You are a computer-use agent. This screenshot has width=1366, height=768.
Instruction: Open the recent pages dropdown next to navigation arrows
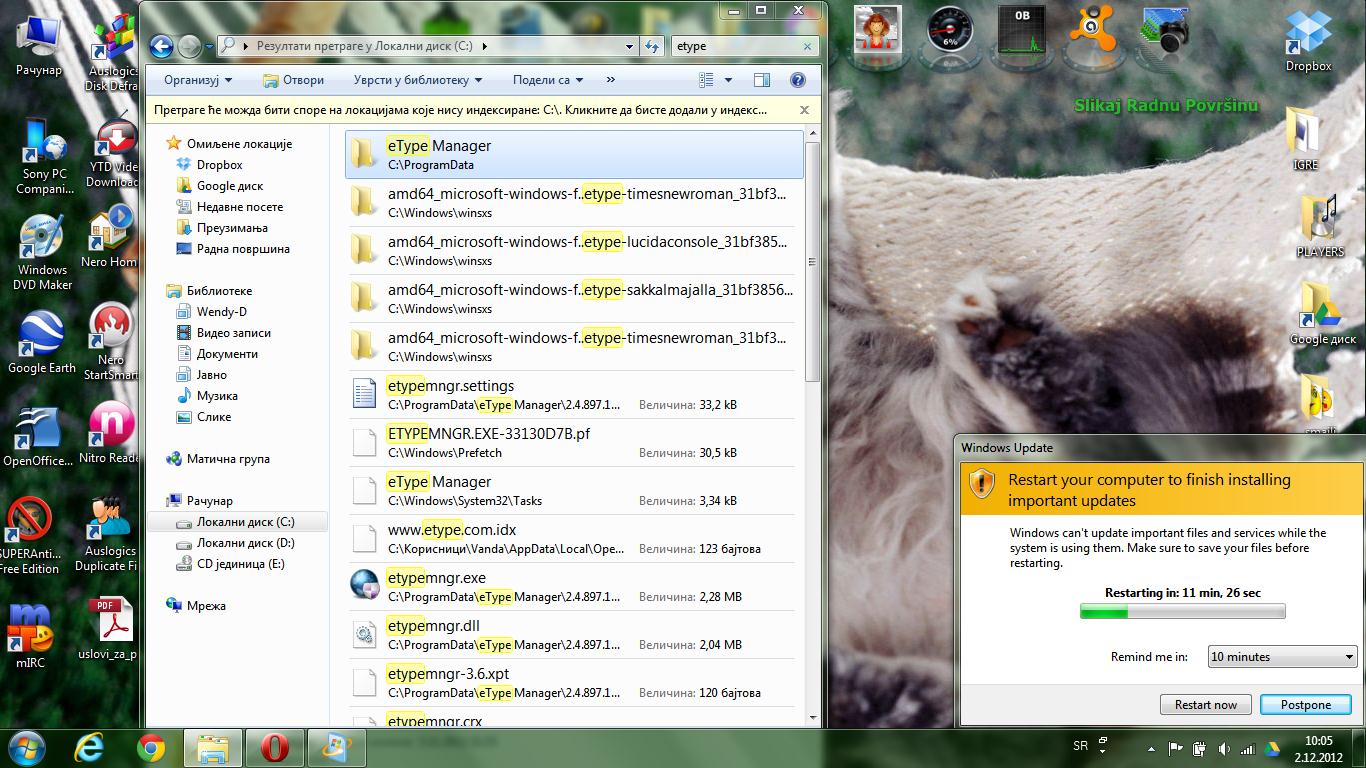208,46
